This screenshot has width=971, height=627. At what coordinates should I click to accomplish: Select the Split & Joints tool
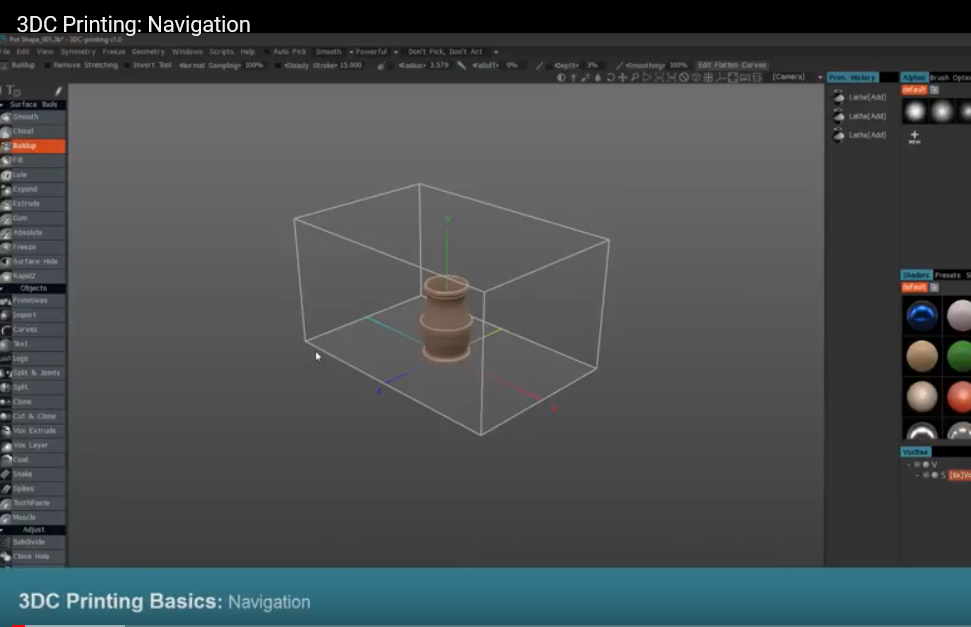click(33, 372)
